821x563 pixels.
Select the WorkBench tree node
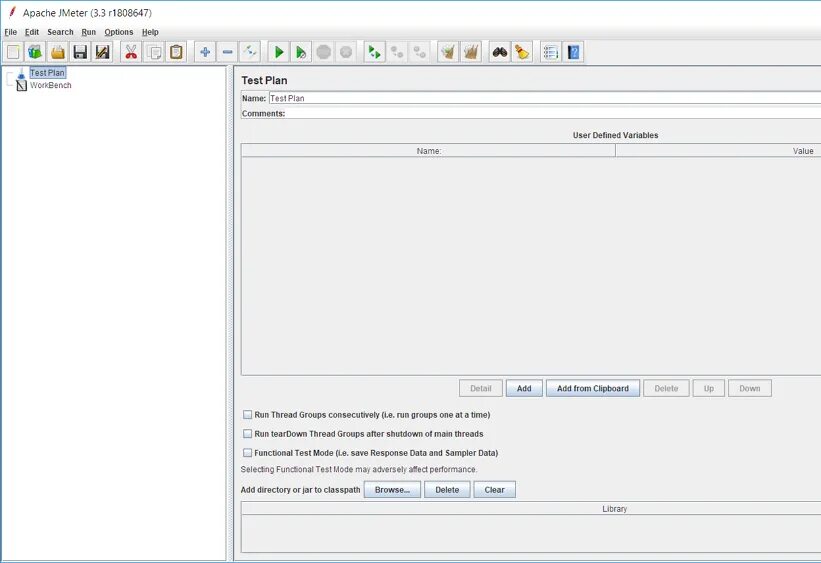(50, 85)
